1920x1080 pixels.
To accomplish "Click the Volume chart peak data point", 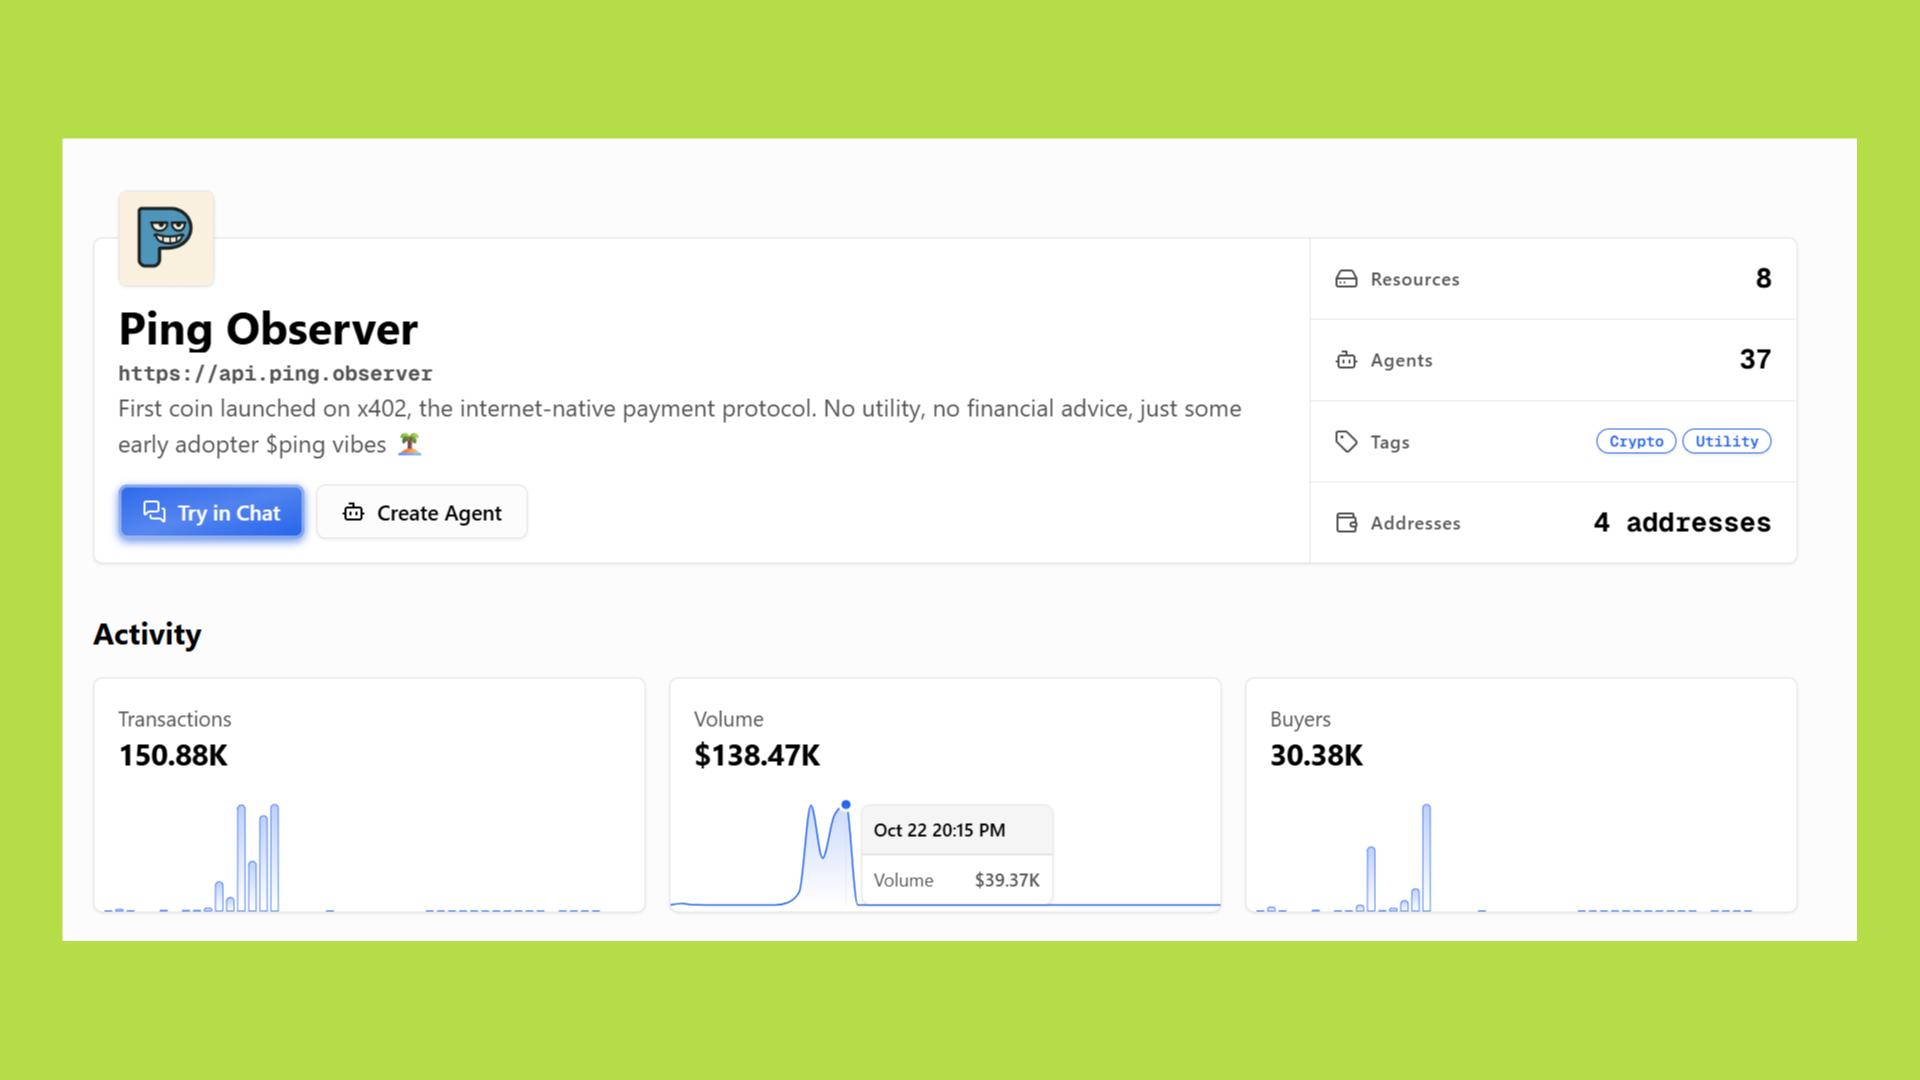I will tap(846, 805).
